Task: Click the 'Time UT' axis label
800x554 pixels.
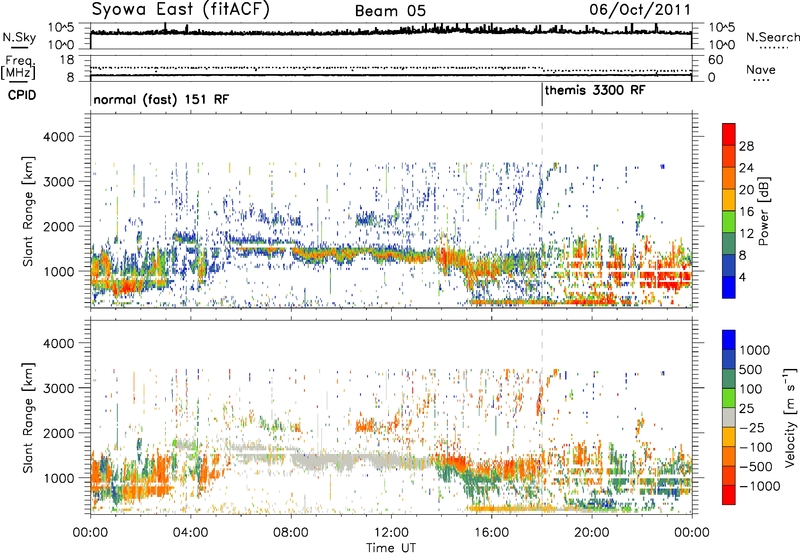Action: click(391, 548)
